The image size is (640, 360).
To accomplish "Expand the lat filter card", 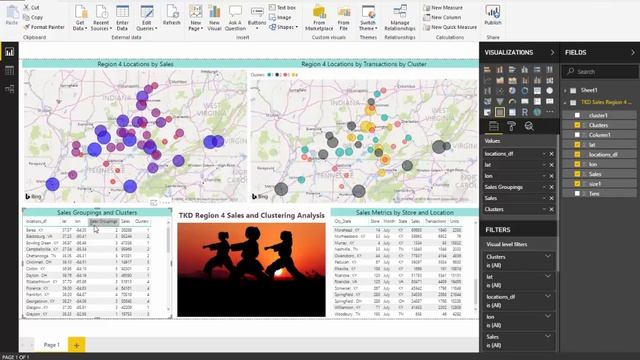I will pyautogui.click(x=548, y=276).
